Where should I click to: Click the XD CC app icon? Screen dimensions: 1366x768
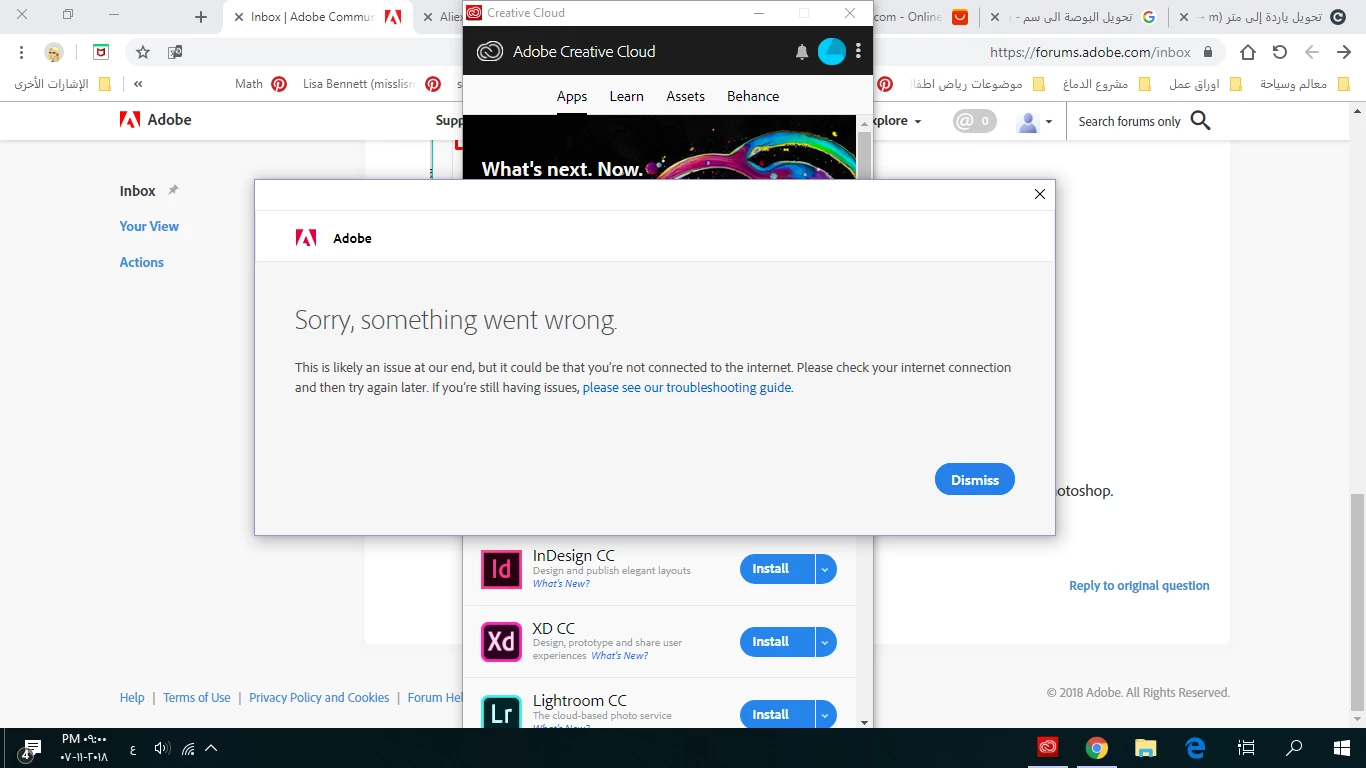point(501,642)
